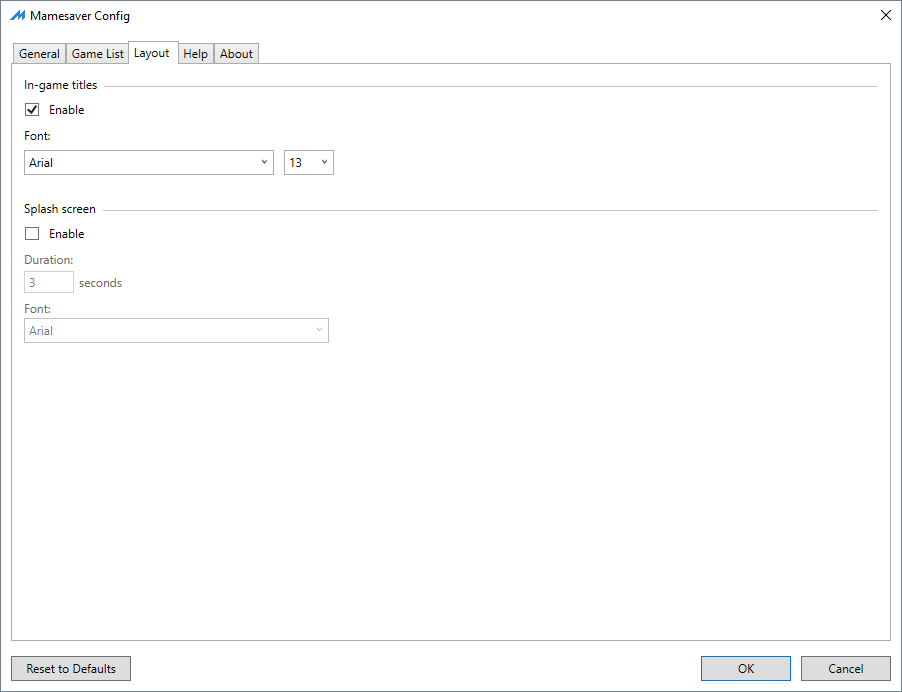The height and width of the screenshot is (692, 902).
Task: Select the Layout tab
Action: [x=153, y=53]
